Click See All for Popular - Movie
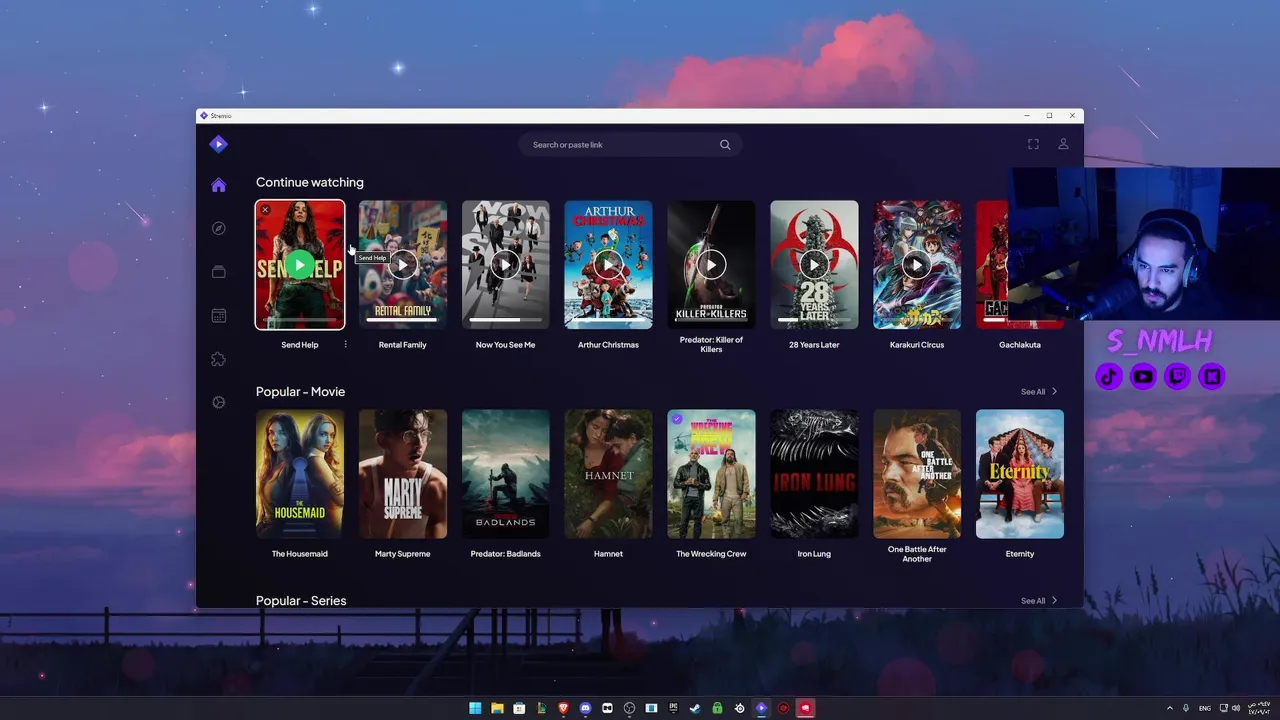Viewport: 1280px width, 720px height. pyautogui.click(x=1039, y=392)
